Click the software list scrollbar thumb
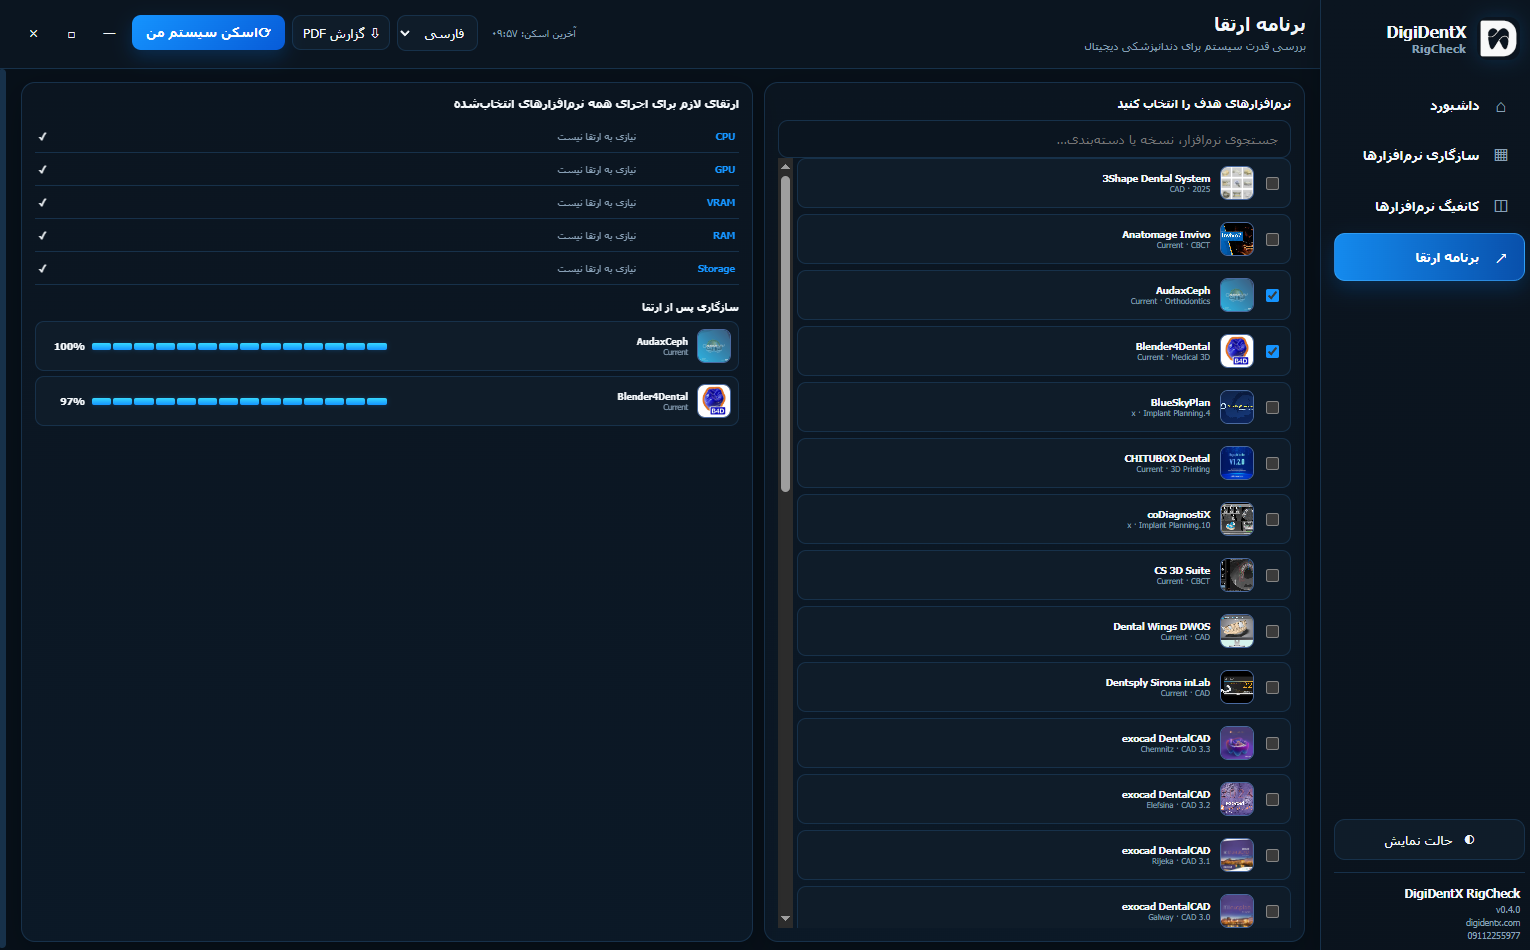 pos(786,334)
